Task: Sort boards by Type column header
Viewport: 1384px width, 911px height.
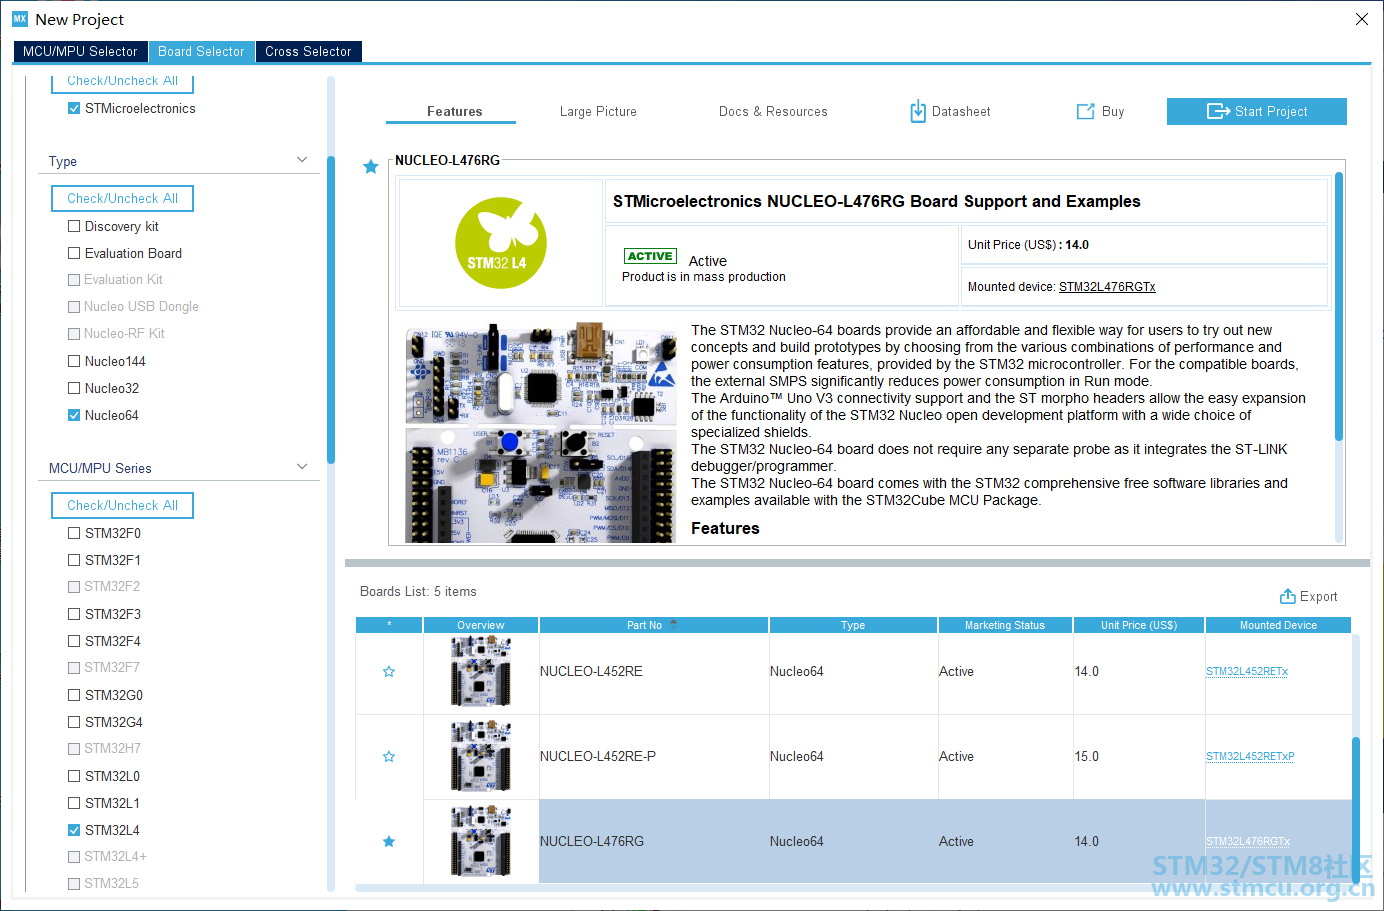Action: pos(853,625)
